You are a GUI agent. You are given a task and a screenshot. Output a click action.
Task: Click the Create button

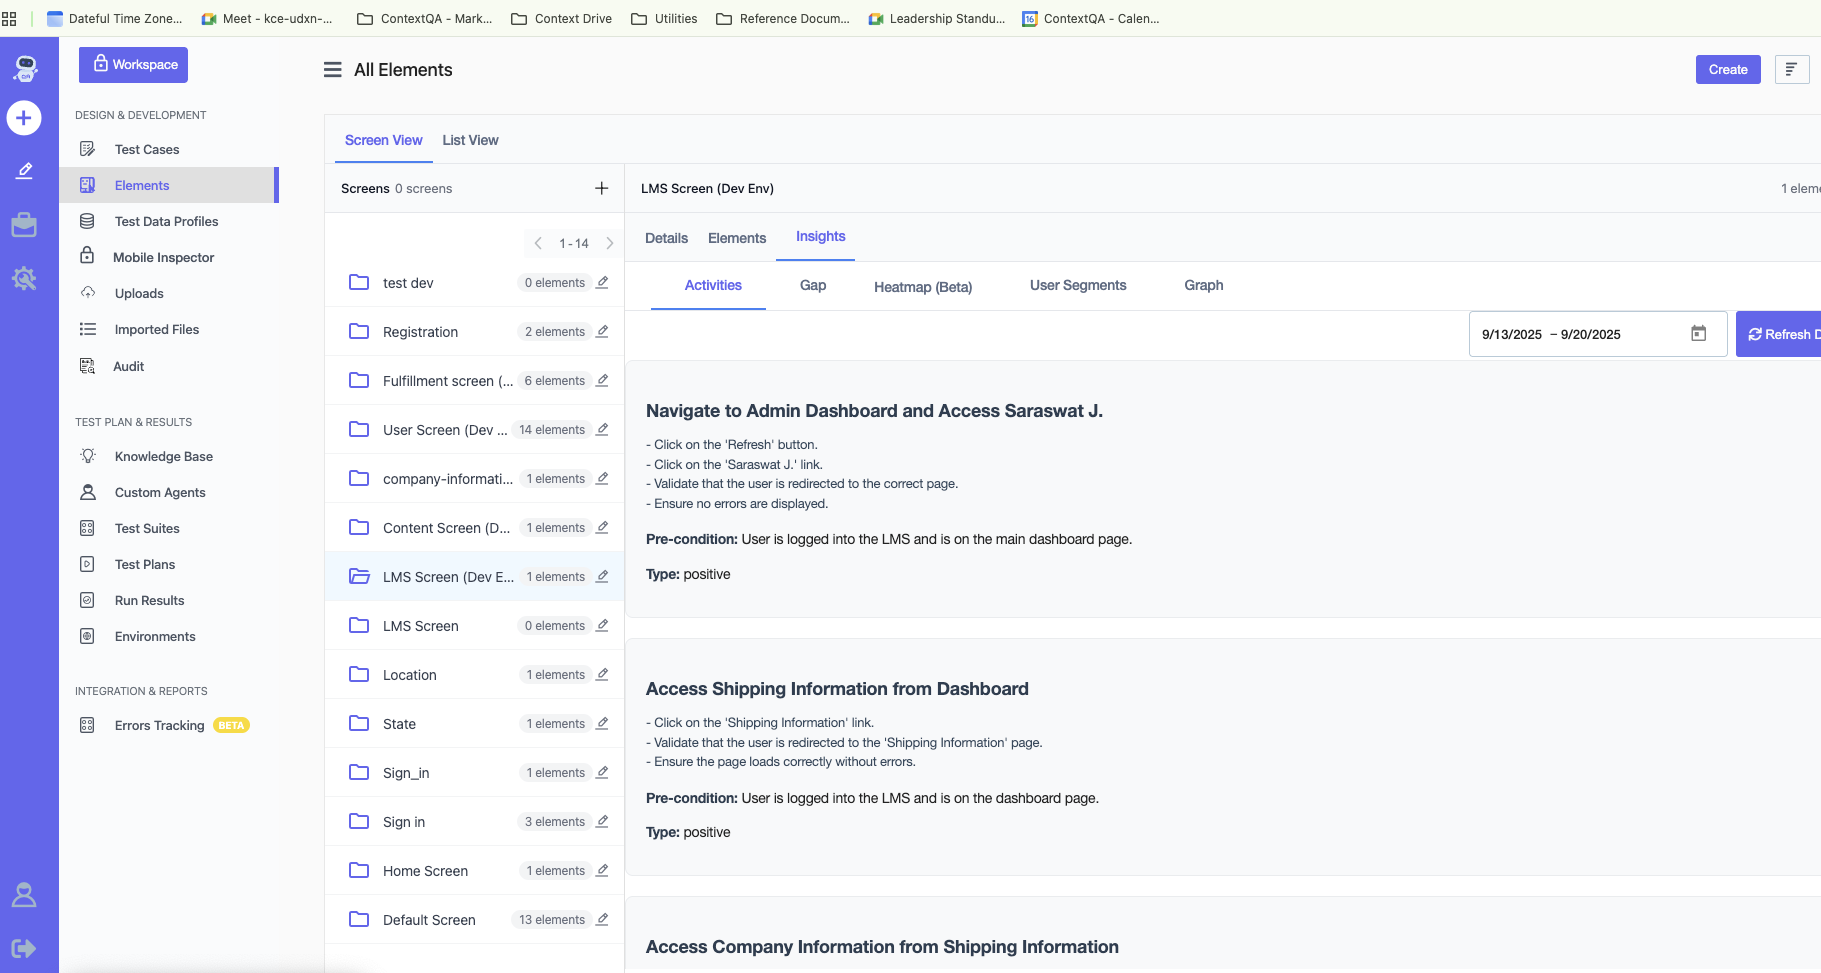1727,69
